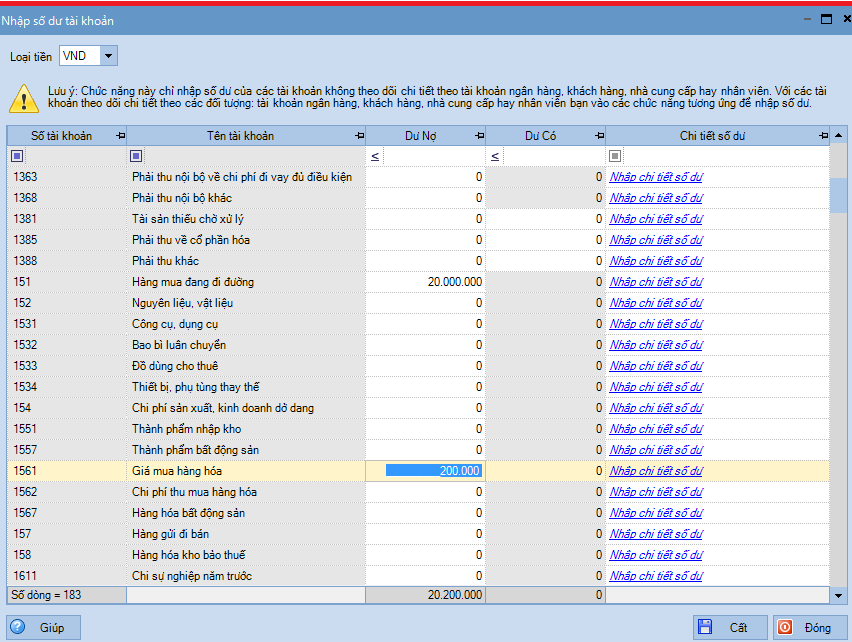
Task: Click Nhập chi tiết số dư link for account 1561
Action: 656,471
